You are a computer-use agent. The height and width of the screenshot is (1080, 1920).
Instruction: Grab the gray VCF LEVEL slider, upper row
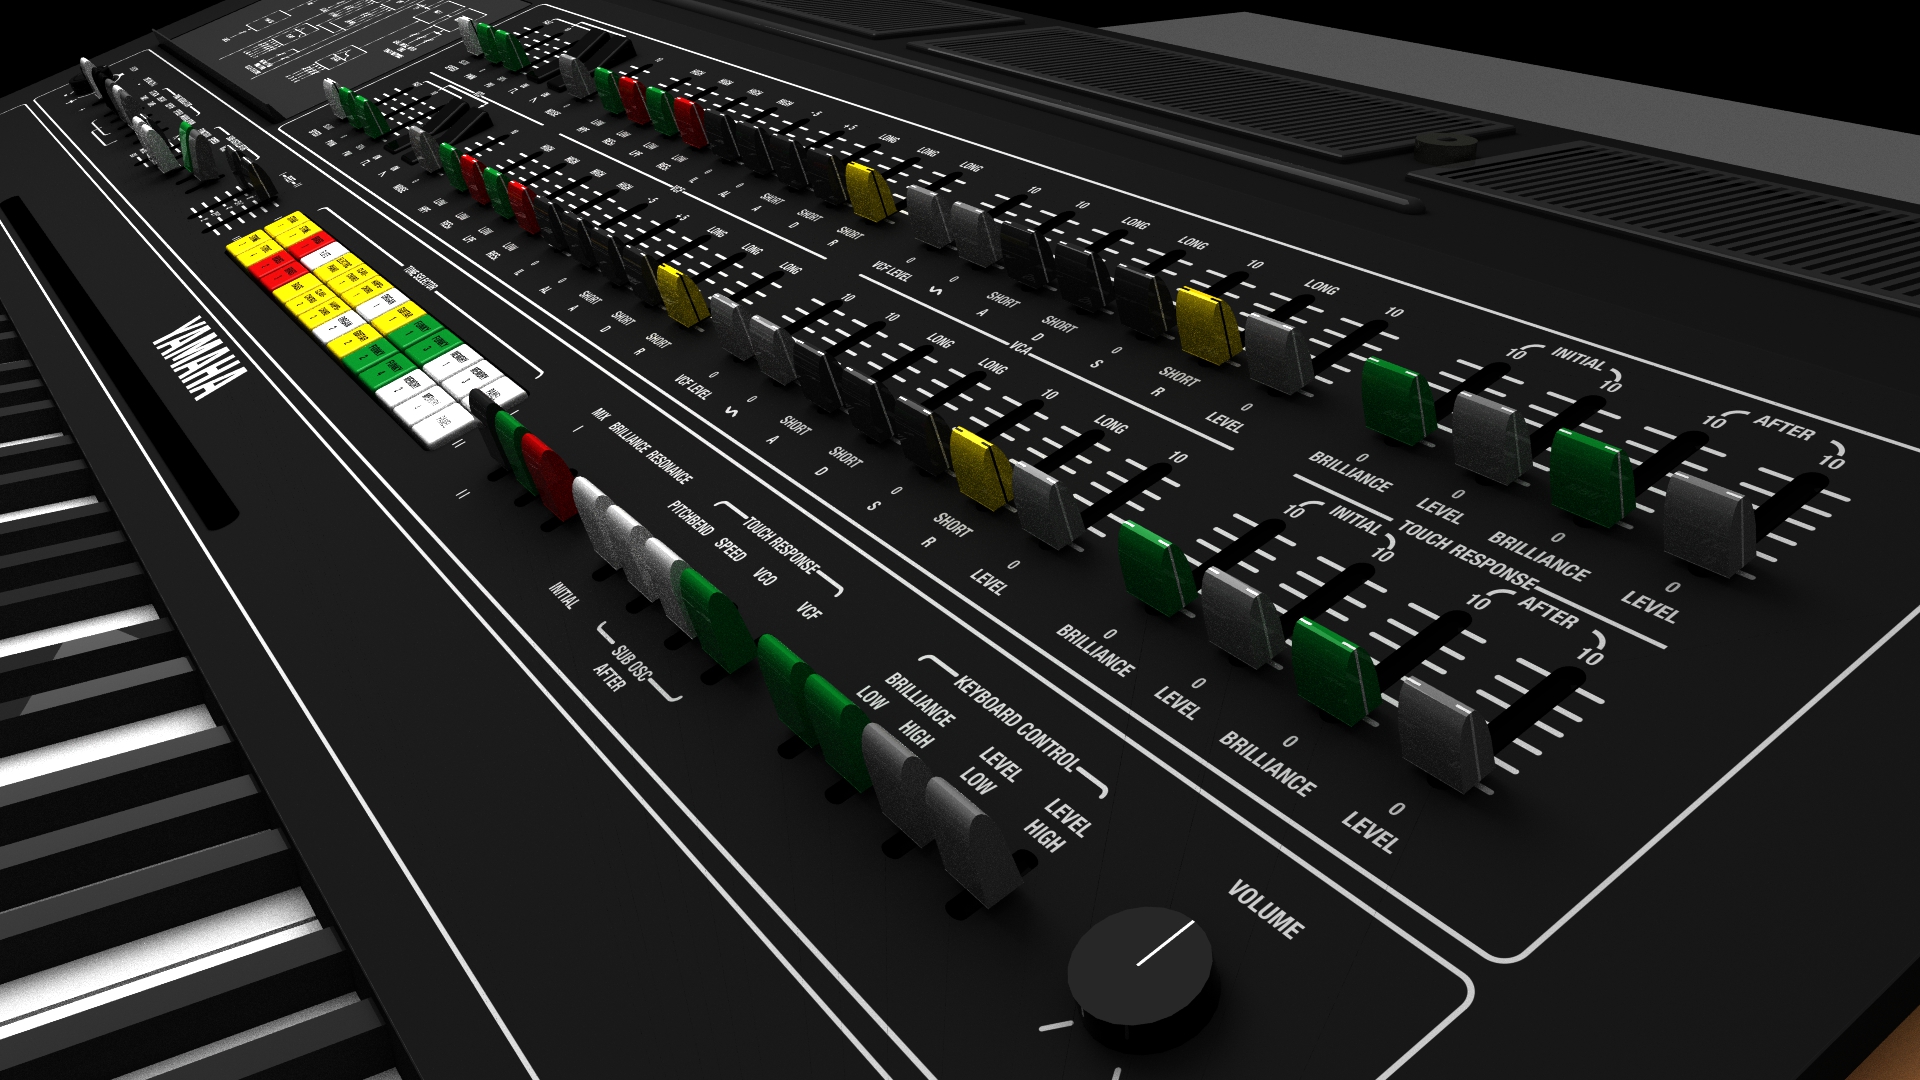click(929, 216)
